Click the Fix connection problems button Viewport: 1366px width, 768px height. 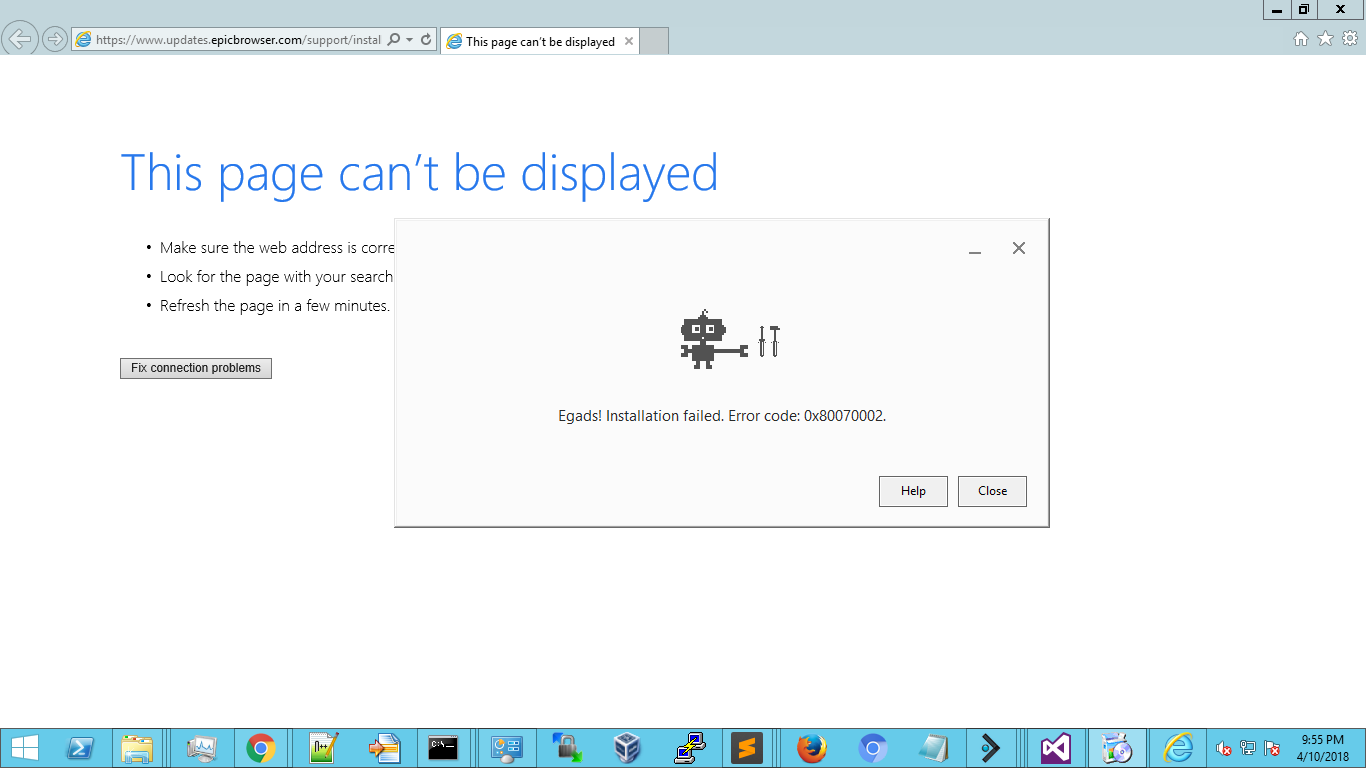point(195,368)
